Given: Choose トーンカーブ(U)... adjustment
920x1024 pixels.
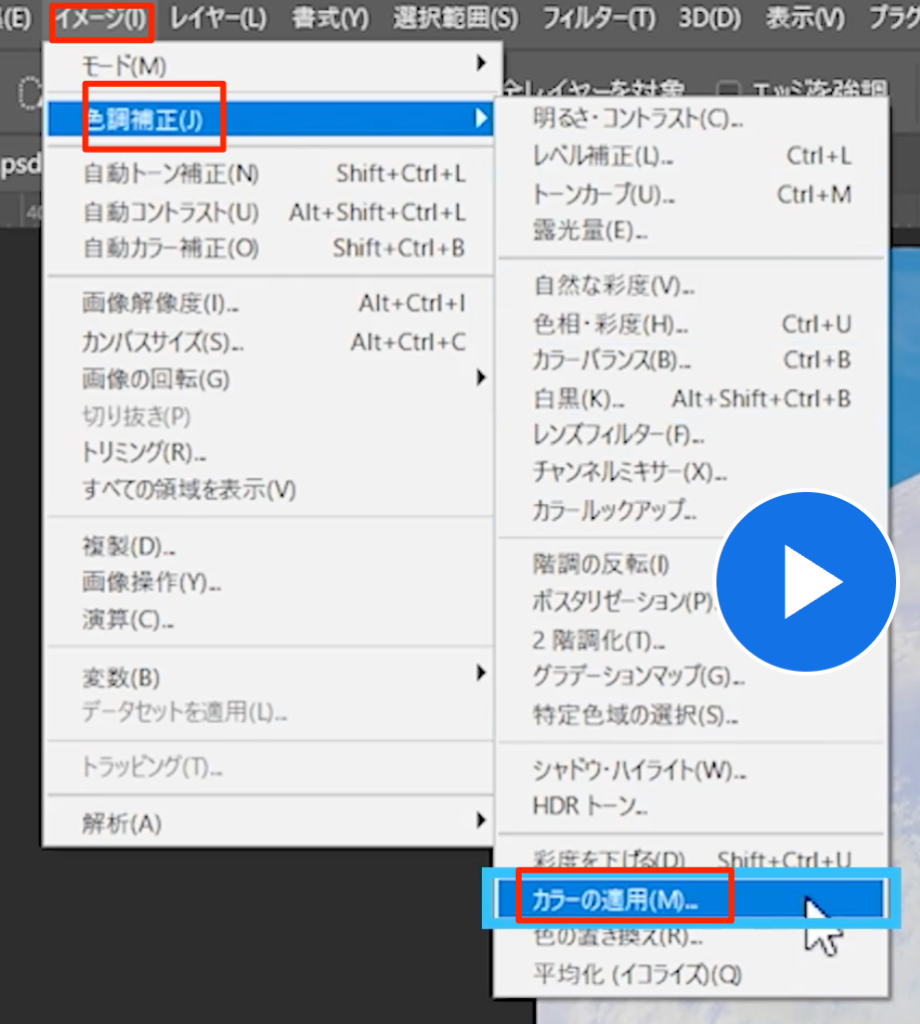Looking at the screenshot, I should 597,193.
